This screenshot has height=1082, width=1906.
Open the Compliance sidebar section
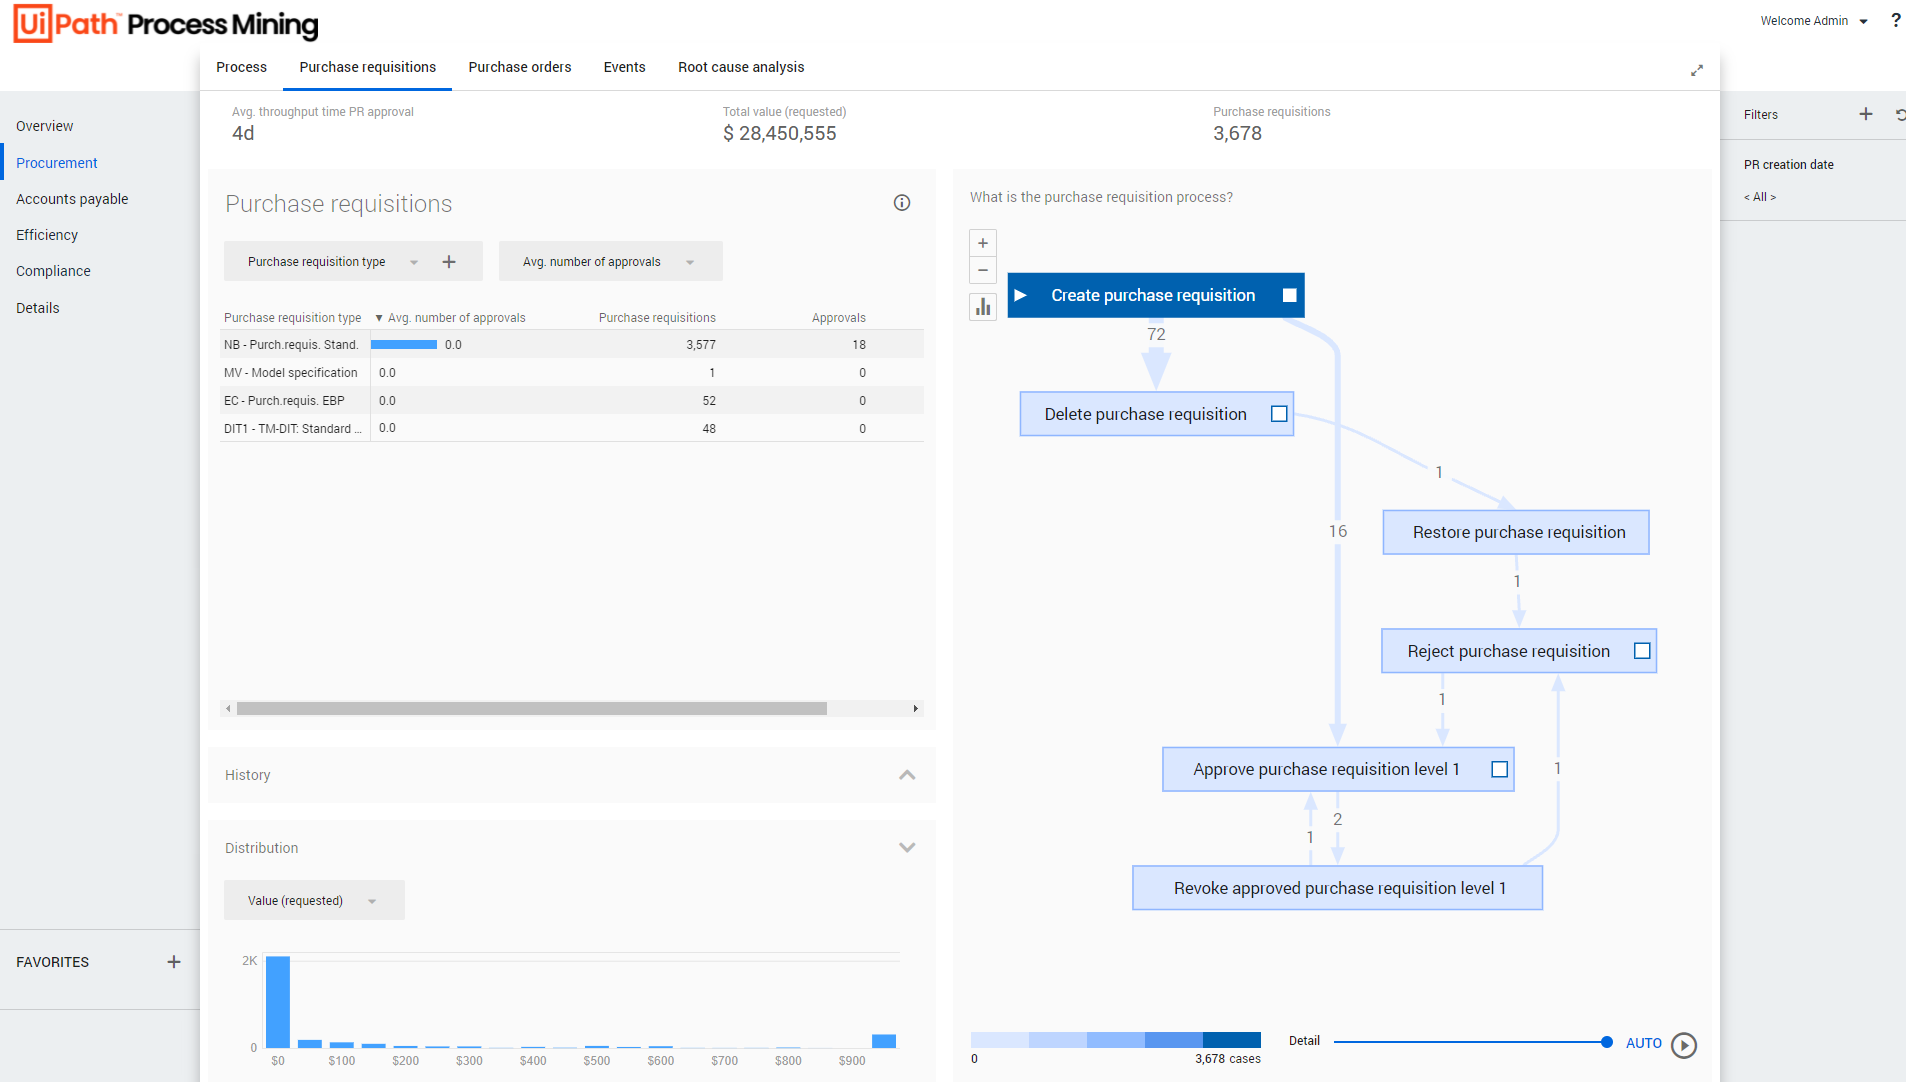[53, 271]
